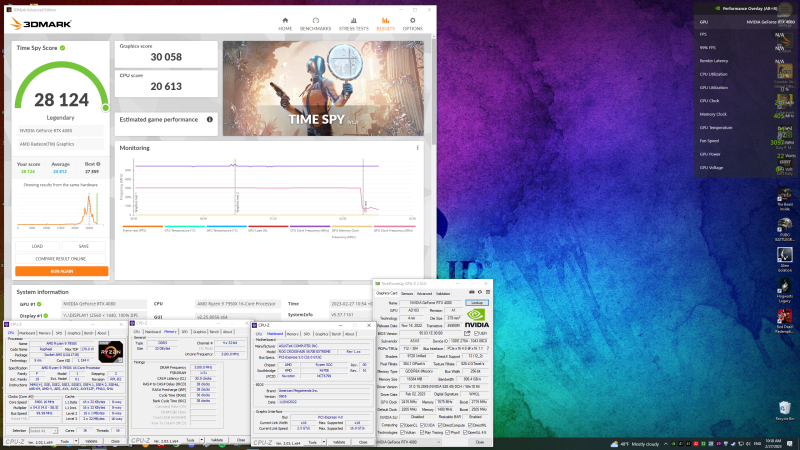Click the taskbar volume icon
The width and height of the screenshot is (800, 450).
748,444
